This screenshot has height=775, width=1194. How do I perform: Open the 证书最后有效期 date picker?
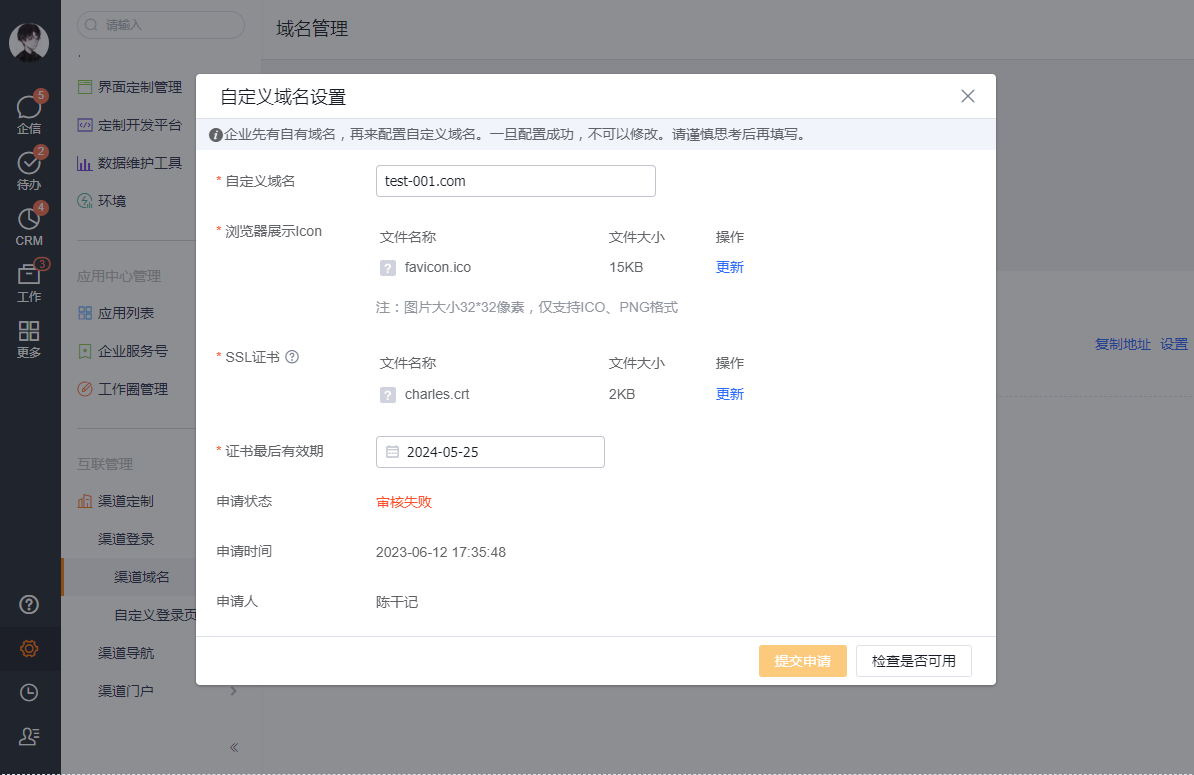tap(490, 452)
